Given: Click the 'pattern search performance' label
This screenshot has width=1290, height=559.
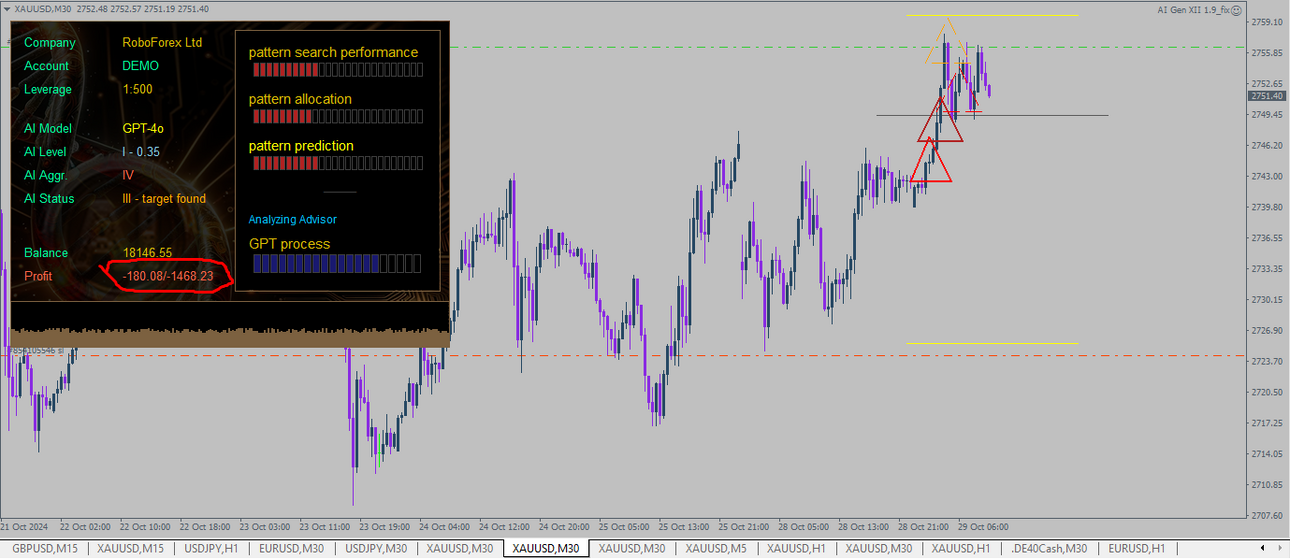Looking at the screenshot, I should click(333, 52).
